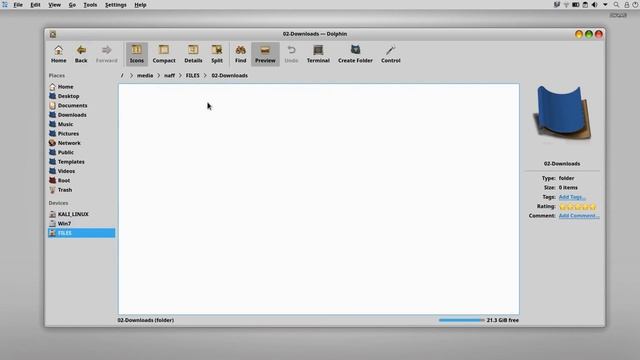The height and width of the screenshot is (360, 640).
Task: Select Public in the Places panel
Action: click(81, 152)
